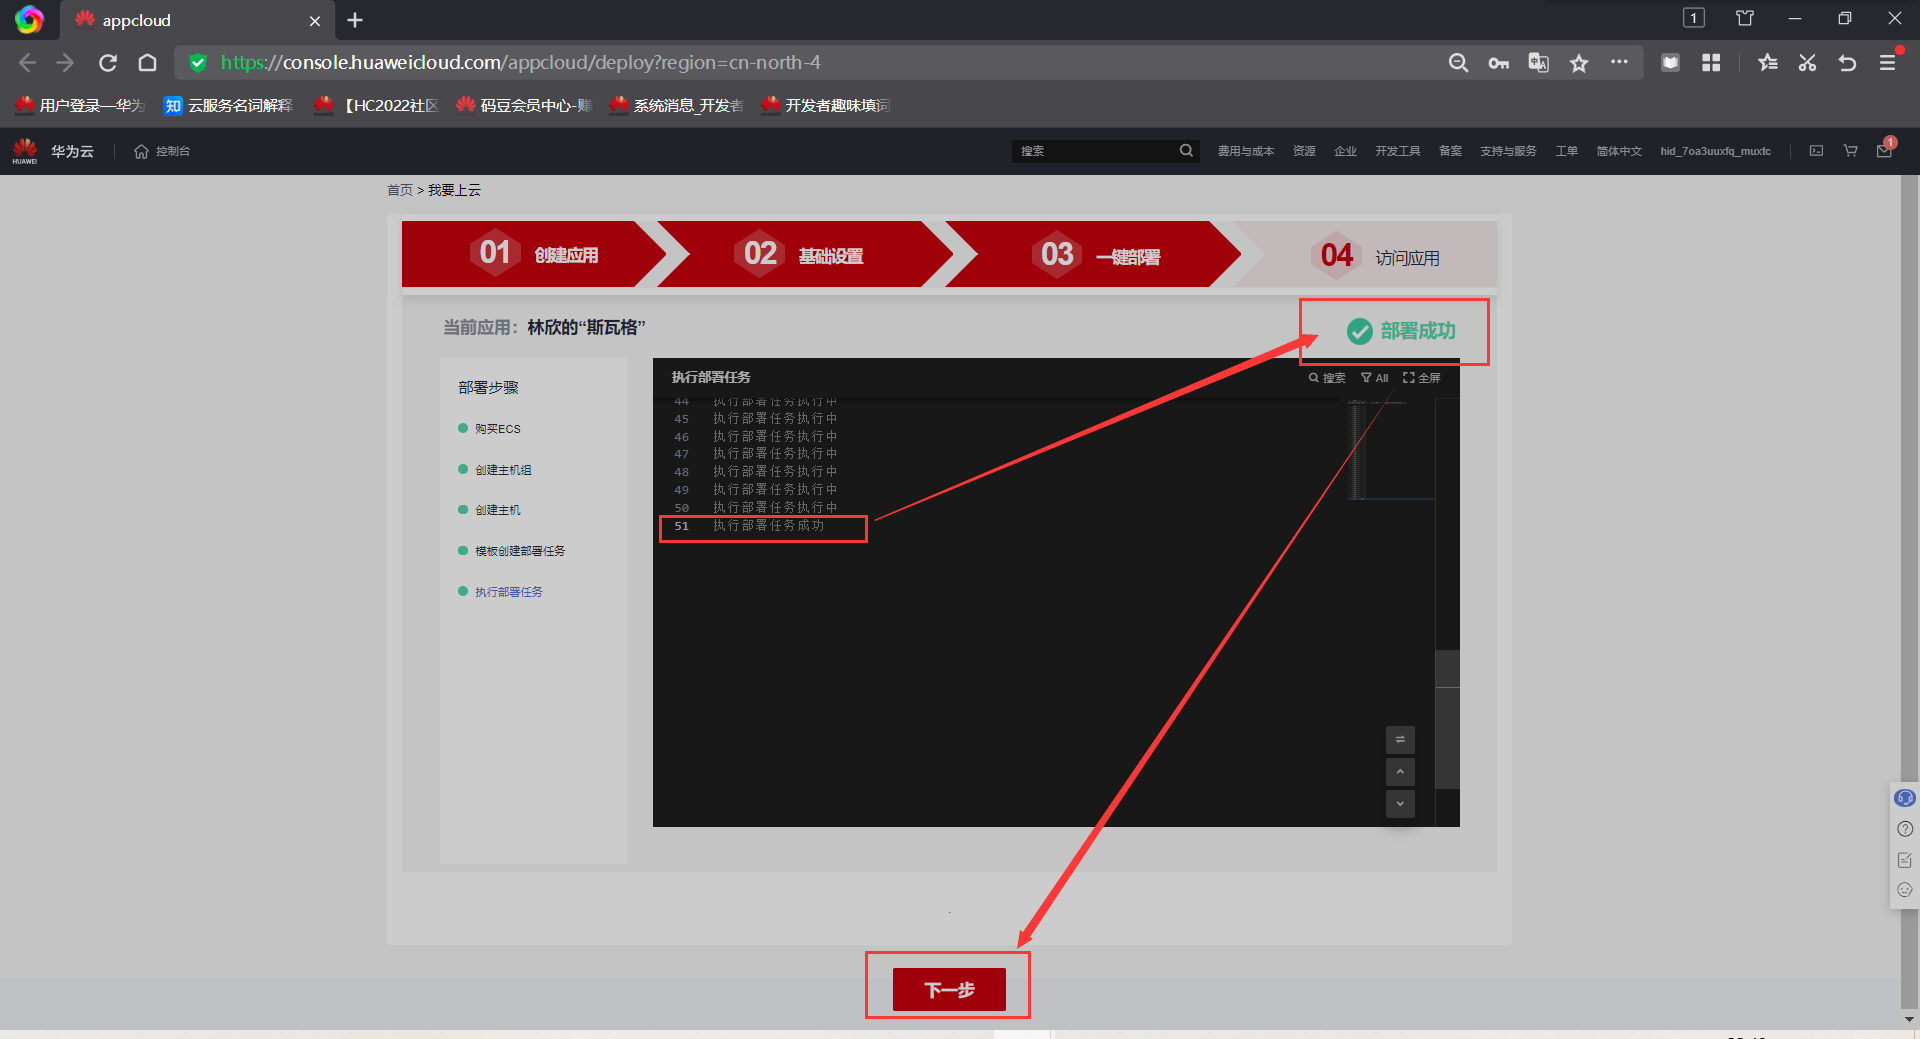
Task: Open the 开发工具 menu
Action: click(1397, 151)
